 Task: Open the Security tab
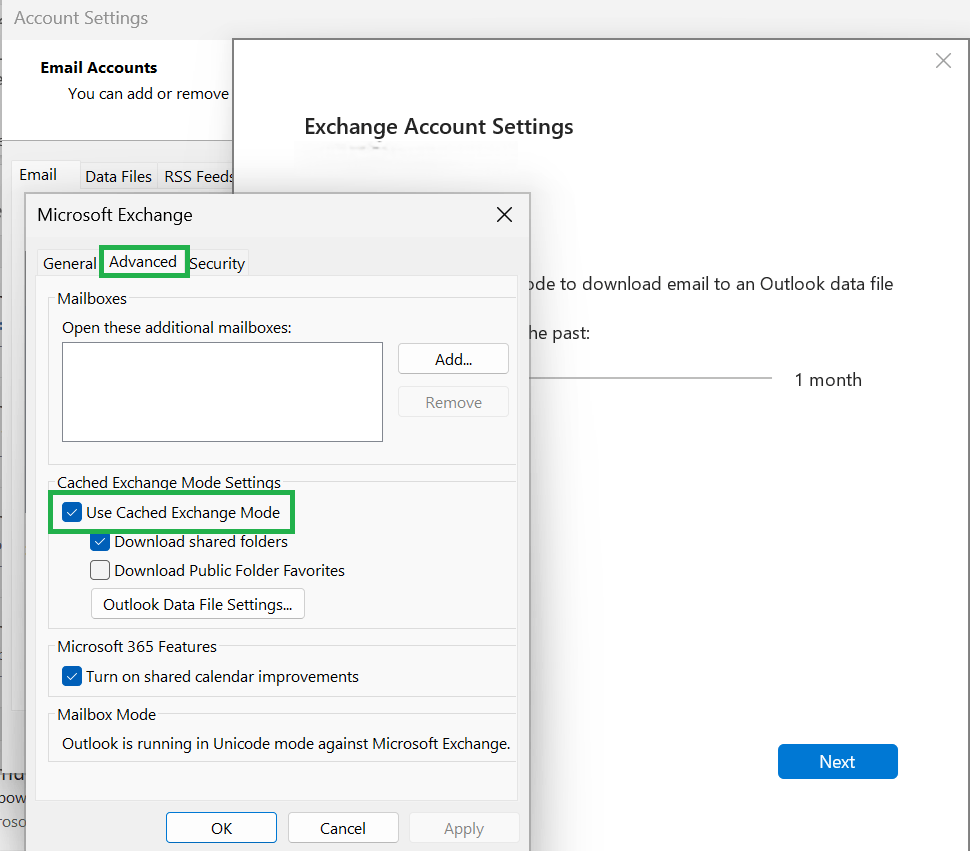217,263
